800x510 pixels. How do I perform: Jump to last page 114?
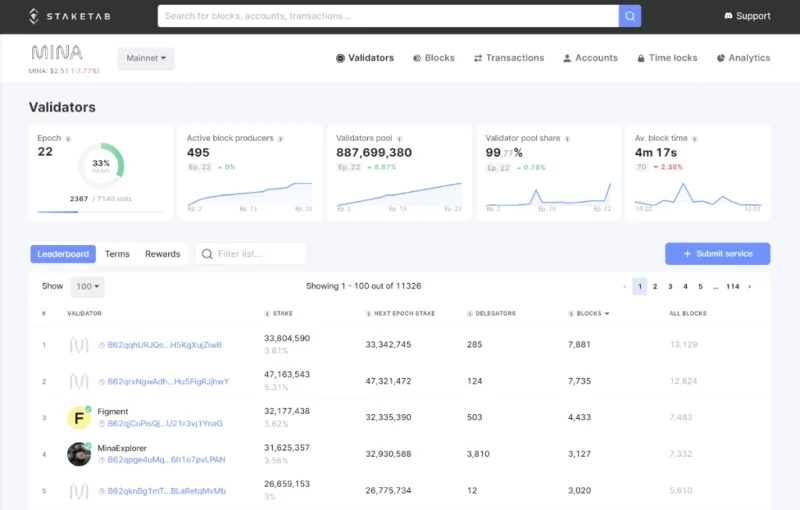tap(733, 287)
